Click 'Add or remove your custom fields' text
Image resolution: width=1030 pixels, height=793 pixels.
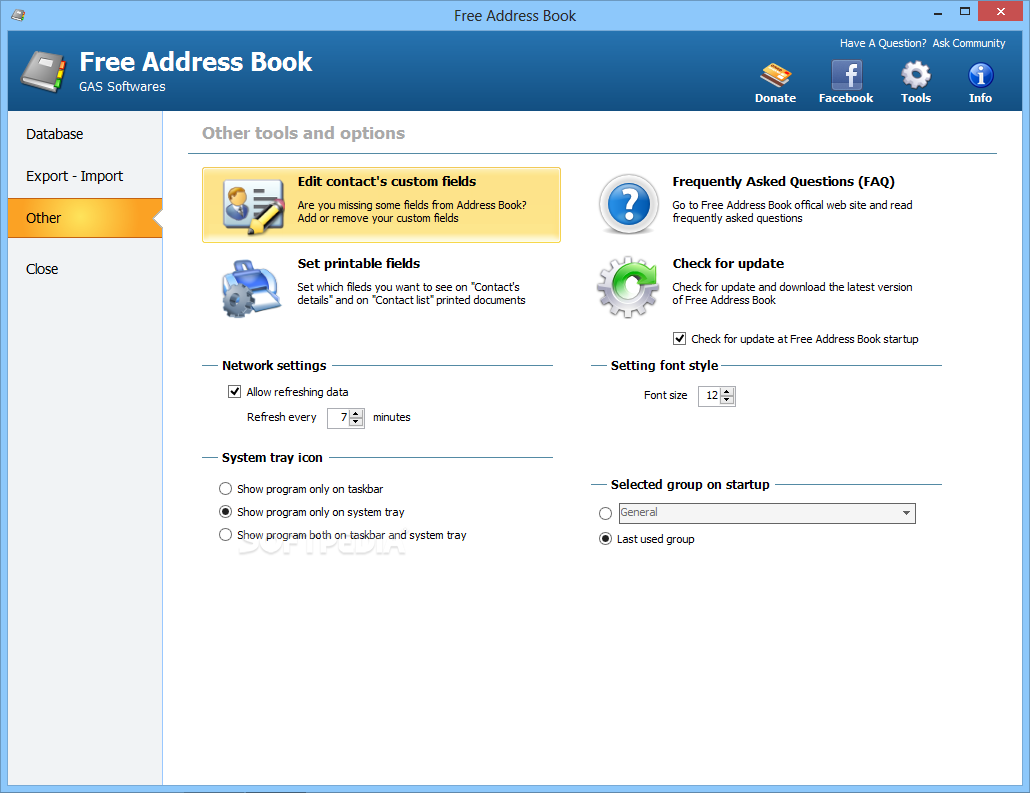pos(378,218)
